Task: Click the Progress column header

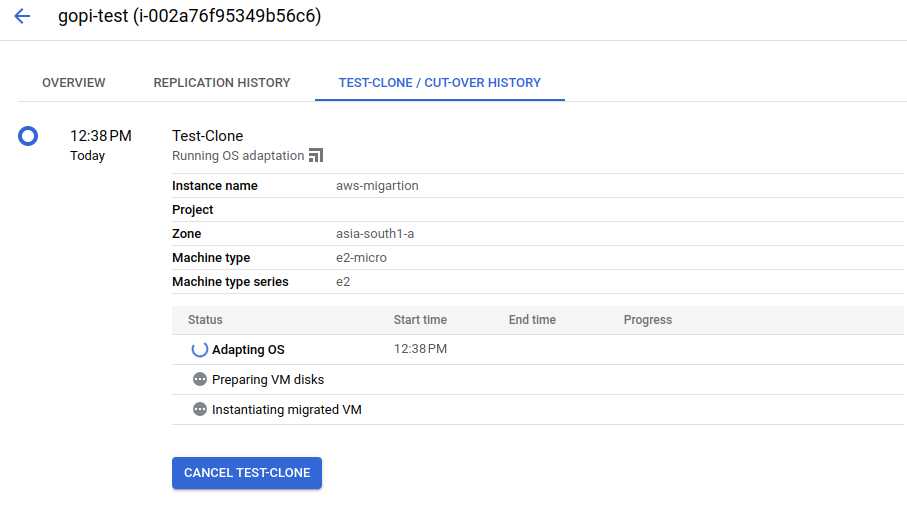Action: (648, 320)
